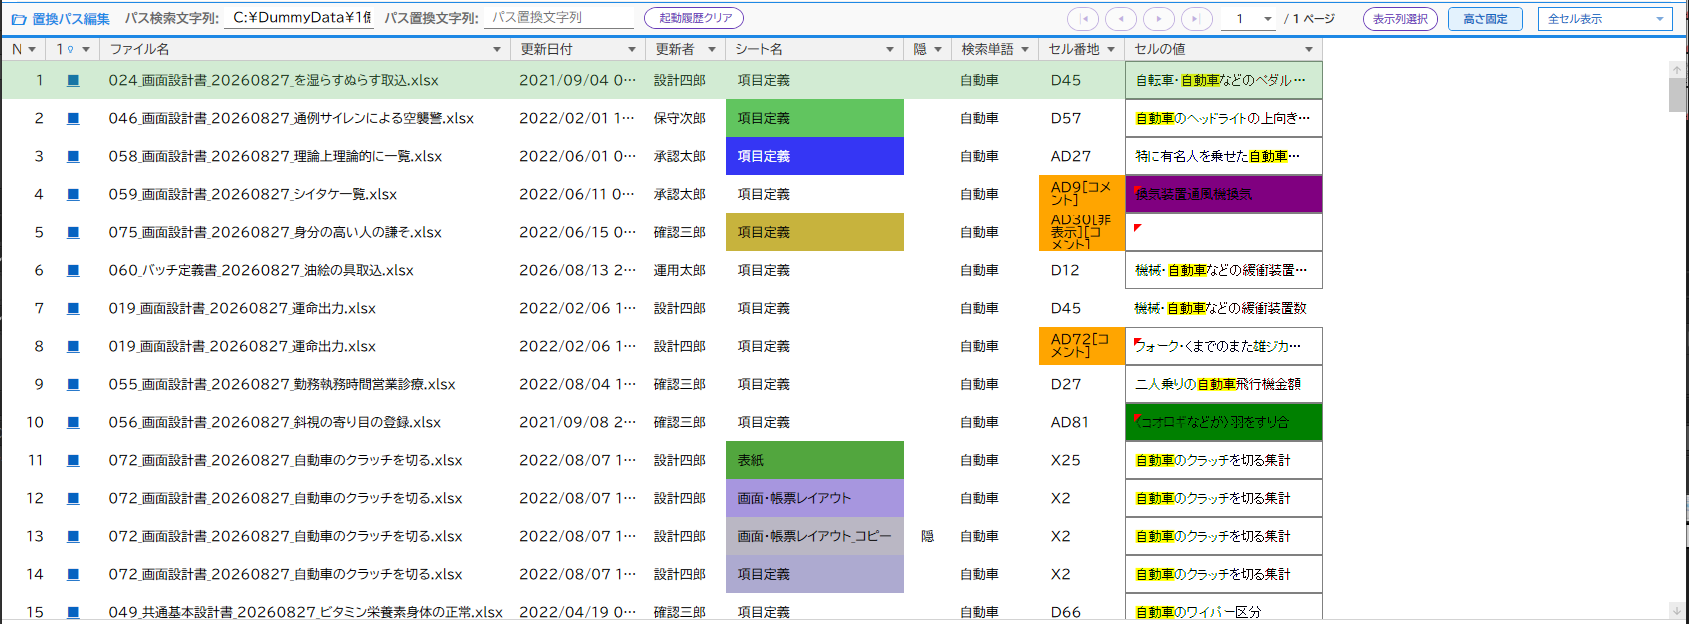
Task: Click the green コオロギ cell value in row 10
Action: tap(1224, 422)
